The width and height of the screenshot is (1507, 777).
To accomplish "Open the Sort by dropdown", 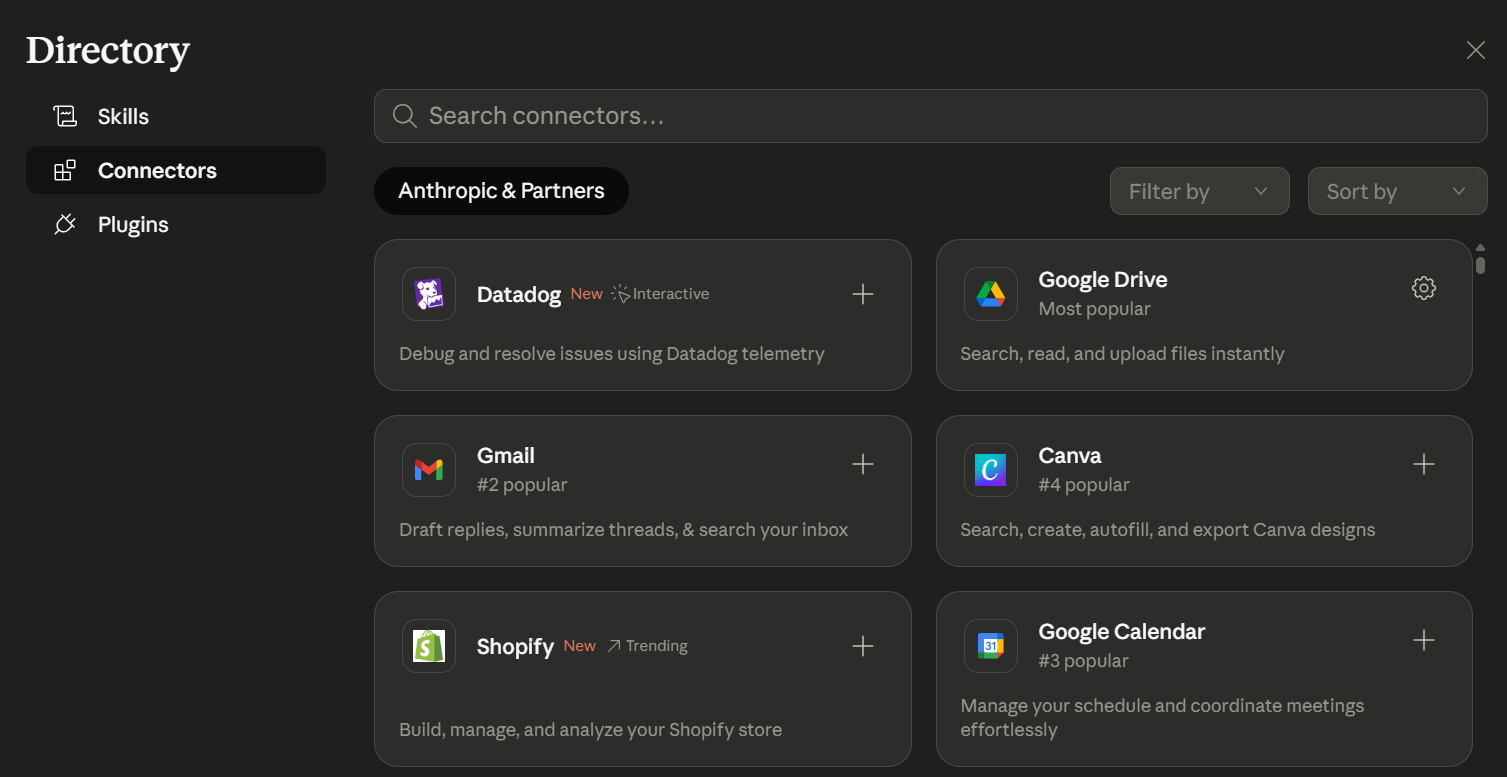I will tap(1397, 191).
